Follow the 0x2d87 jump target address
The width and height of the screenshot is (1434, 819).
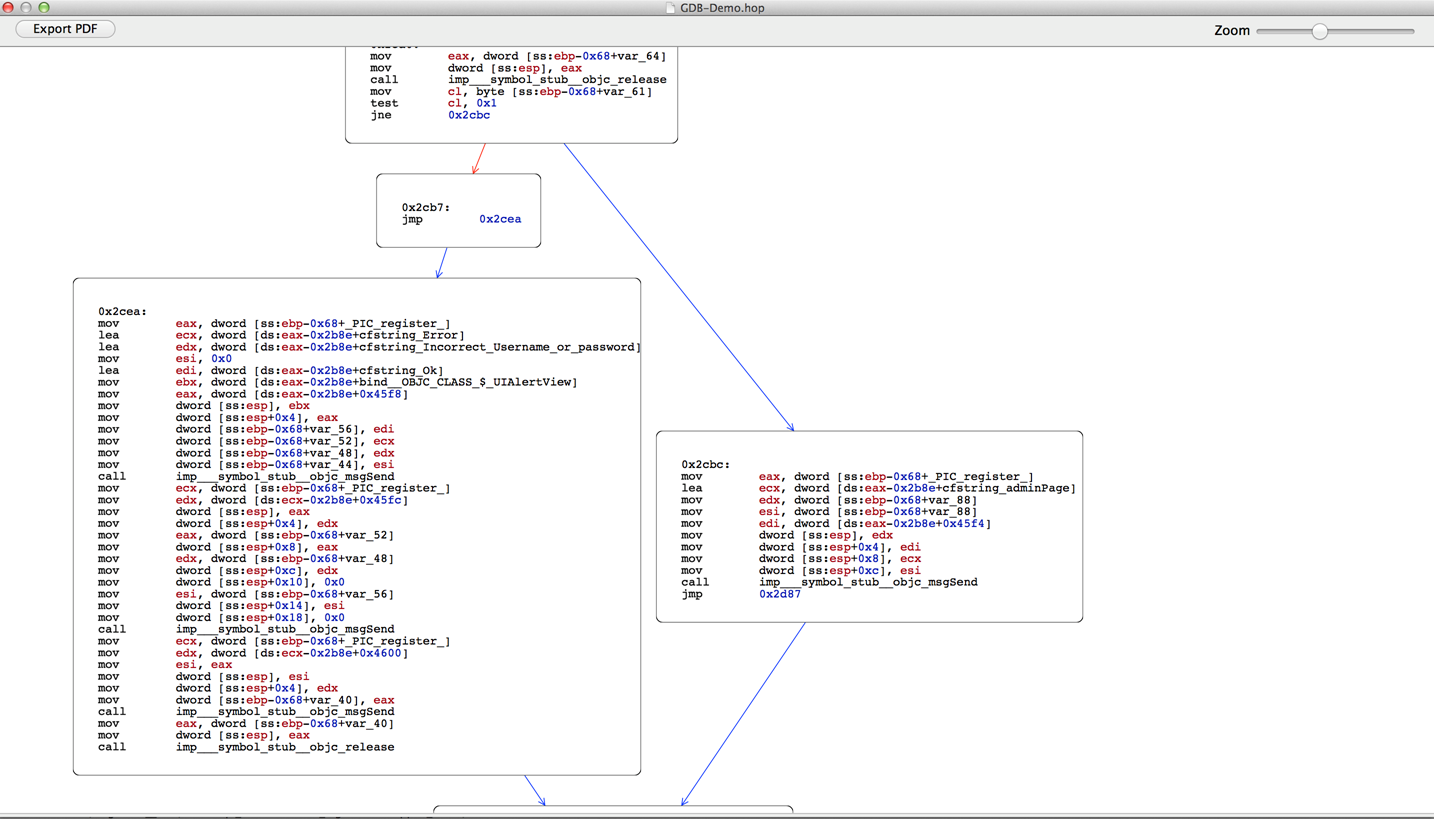point(780,594)
